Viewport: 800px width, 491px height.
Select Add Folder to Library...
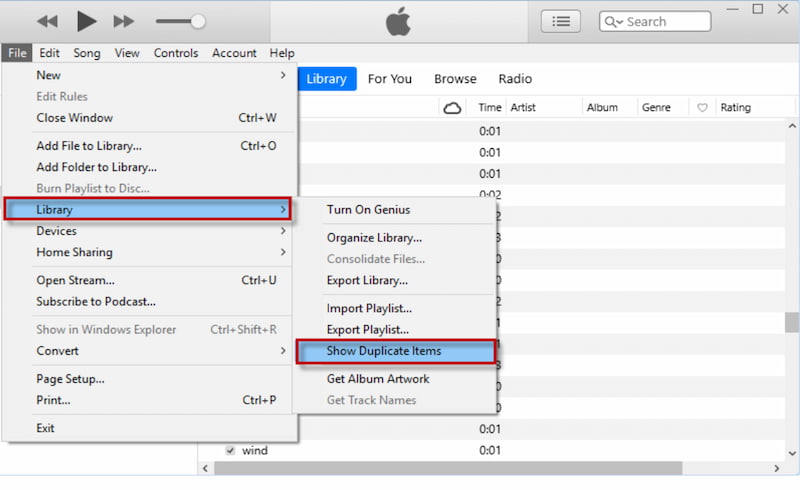point(148,167)
